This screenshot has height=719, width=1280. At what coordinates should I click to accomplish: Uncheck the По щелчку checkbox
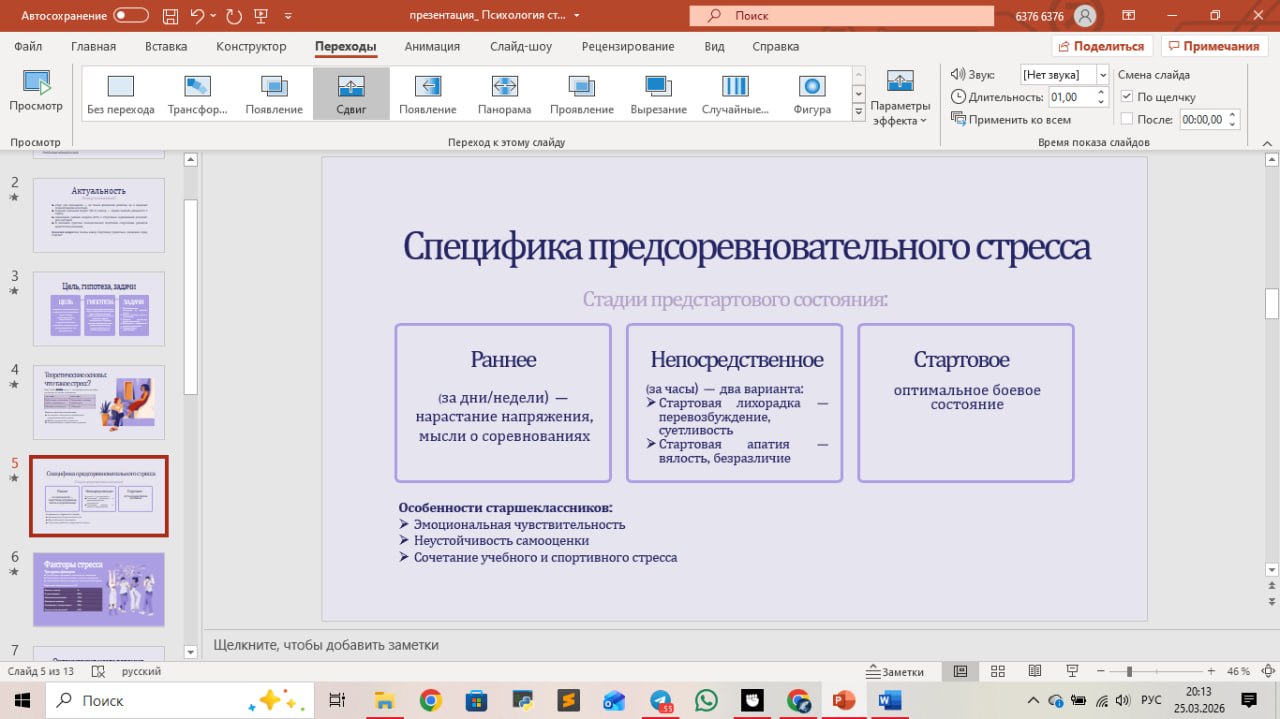1127,97
